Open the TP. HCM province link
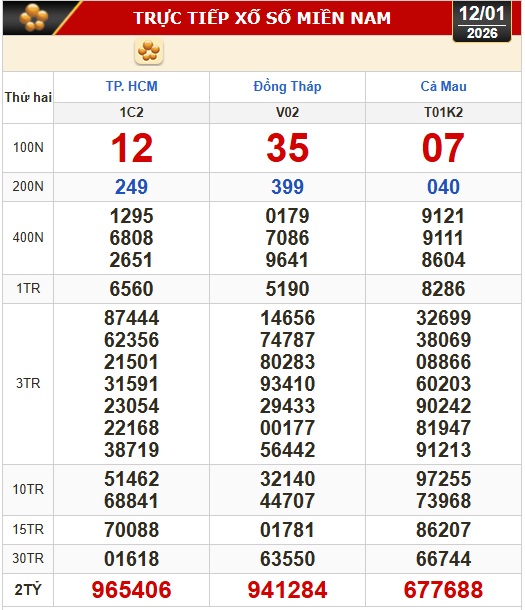The image size is (525, 610). tap(131, 86)
